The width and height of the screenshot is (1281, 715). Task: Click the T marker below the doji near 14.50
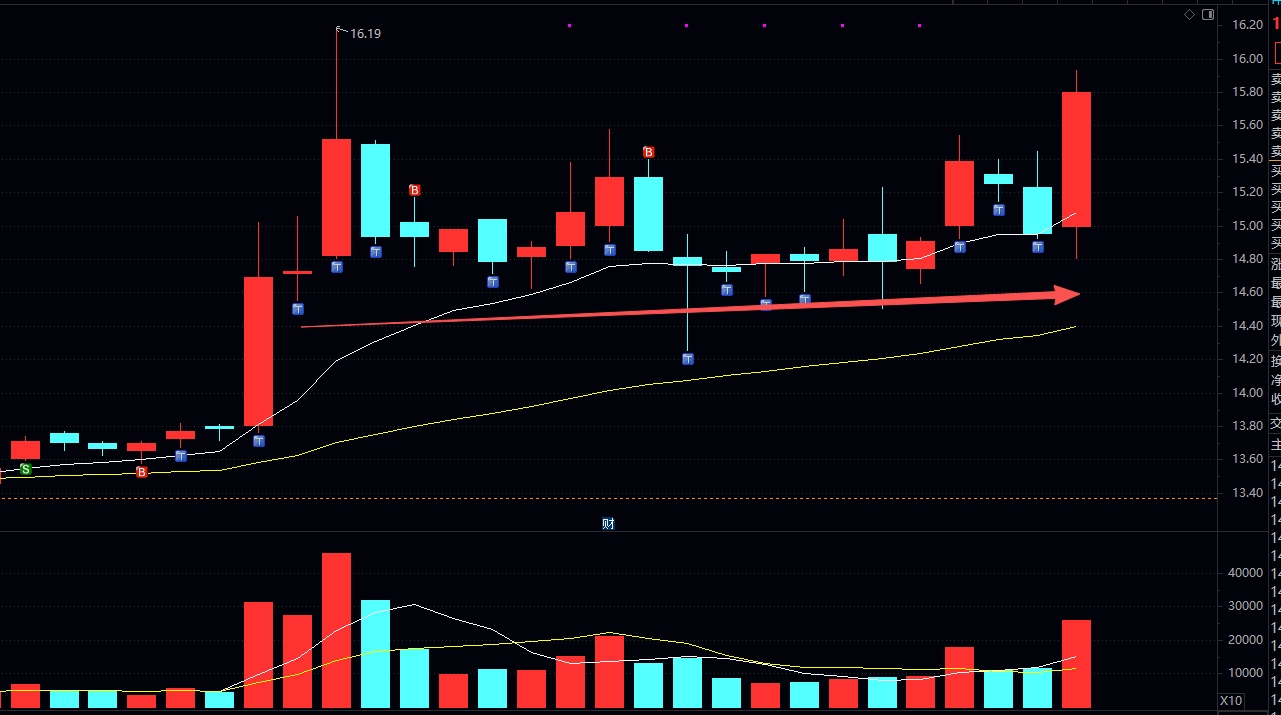297,309
